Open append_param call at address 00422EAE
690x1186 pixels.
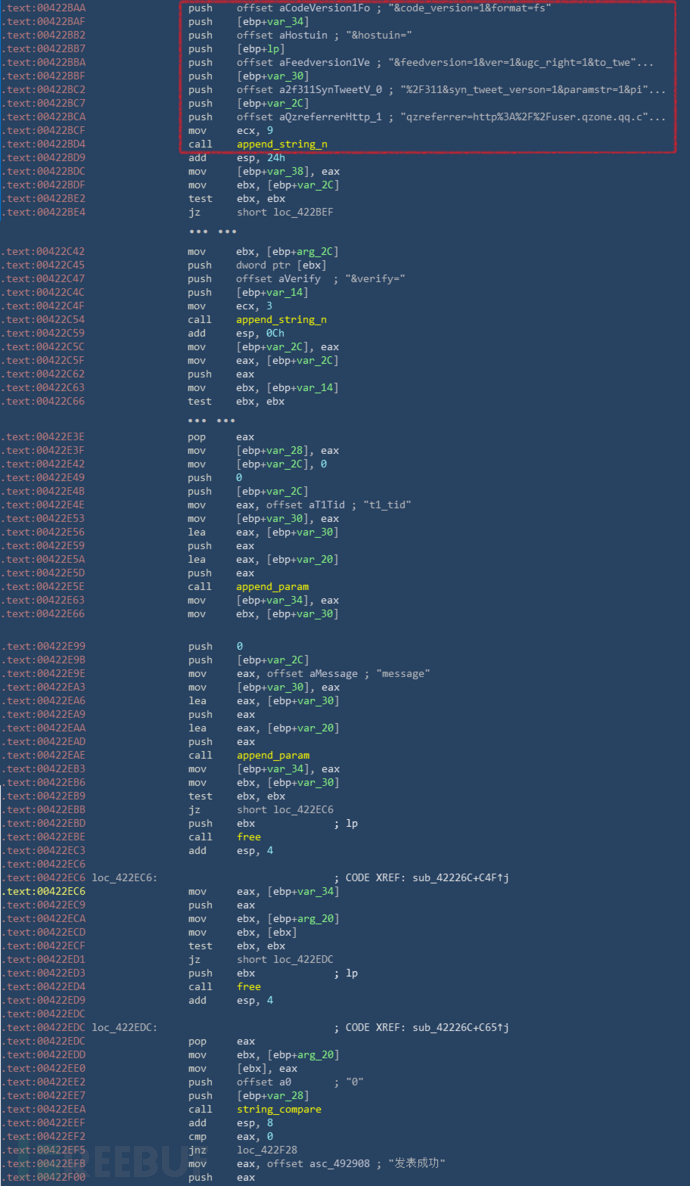(272, 756)
